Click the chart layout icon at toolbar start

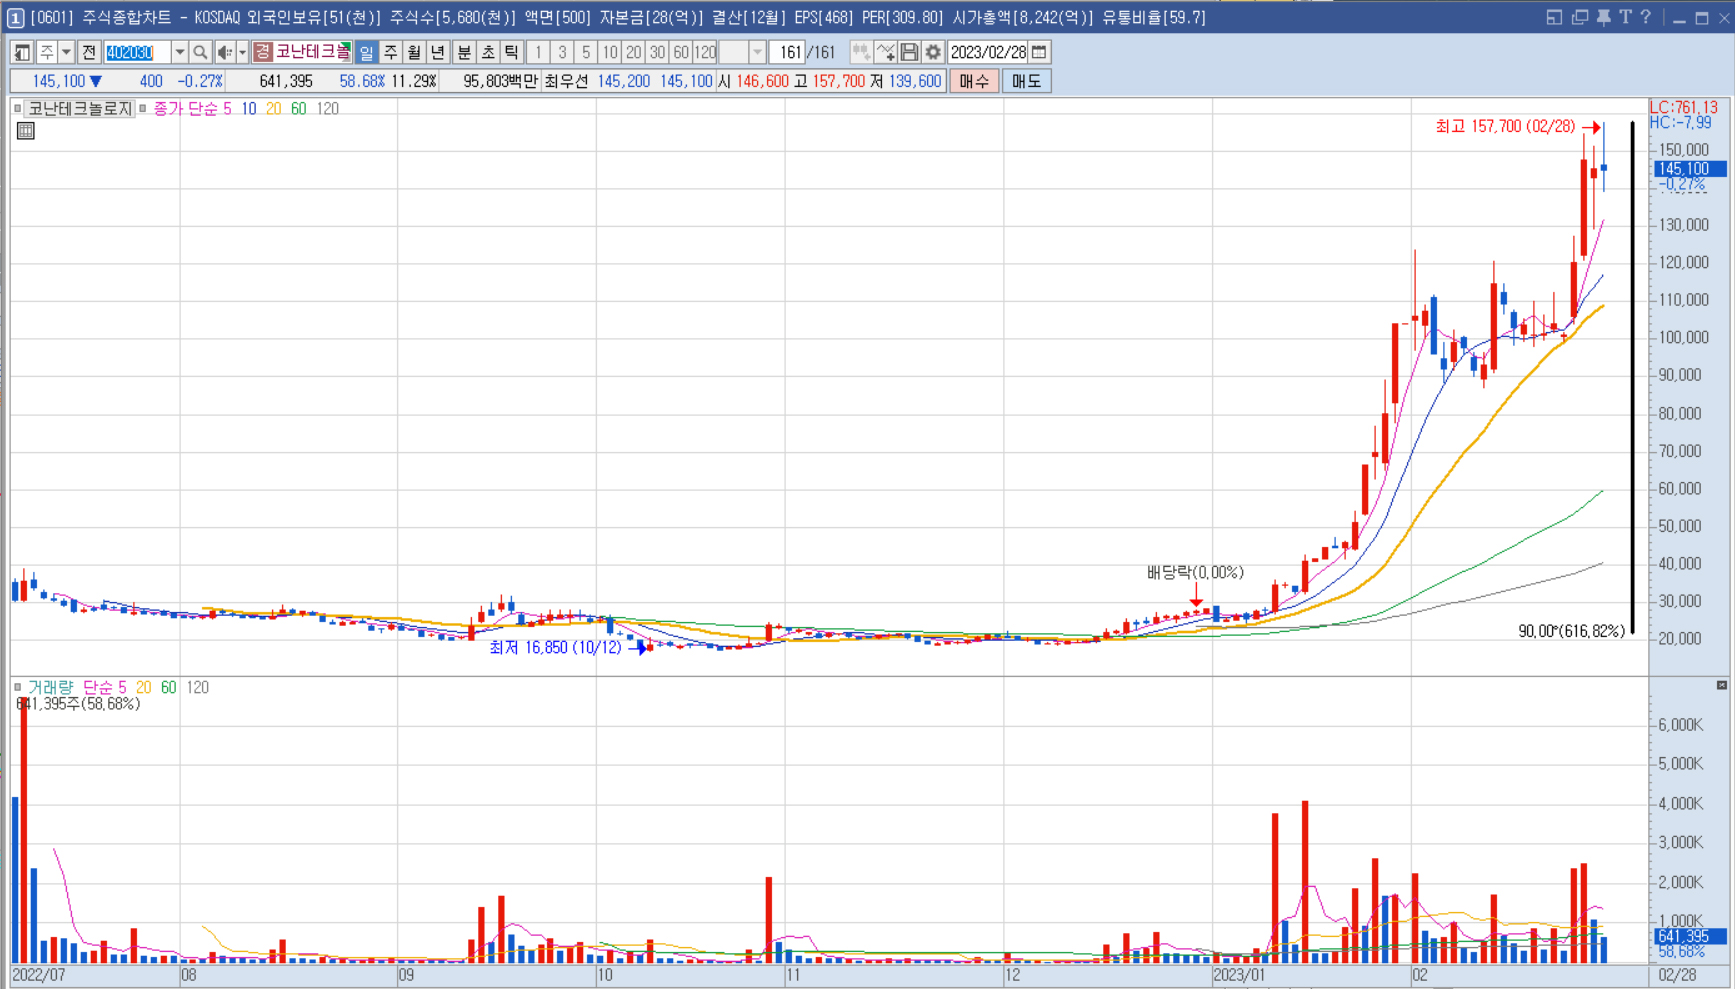pos(22,52)
